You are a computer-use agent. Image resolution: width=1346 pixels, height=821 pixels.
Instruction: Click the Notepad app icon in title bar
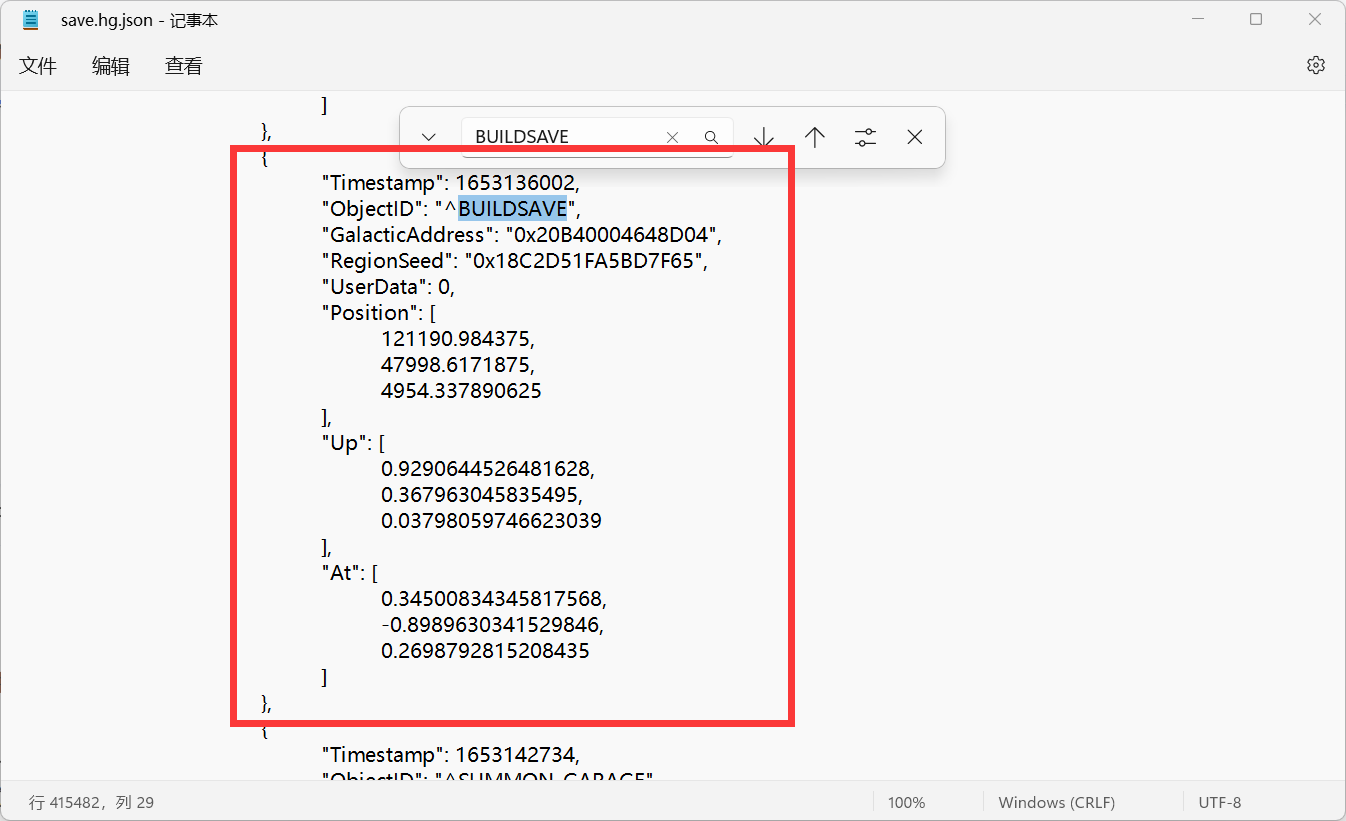coord(31,19)
